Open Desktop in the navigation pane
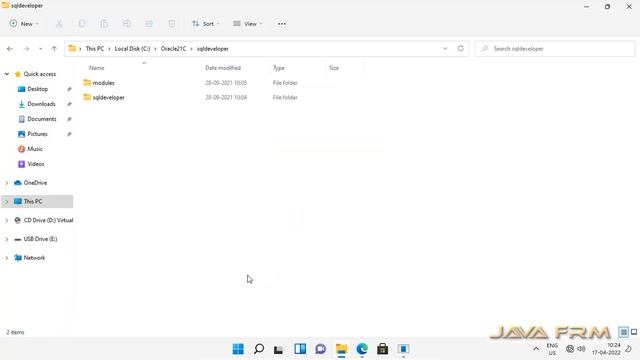640x360 pixels. [x=38, y=89]
